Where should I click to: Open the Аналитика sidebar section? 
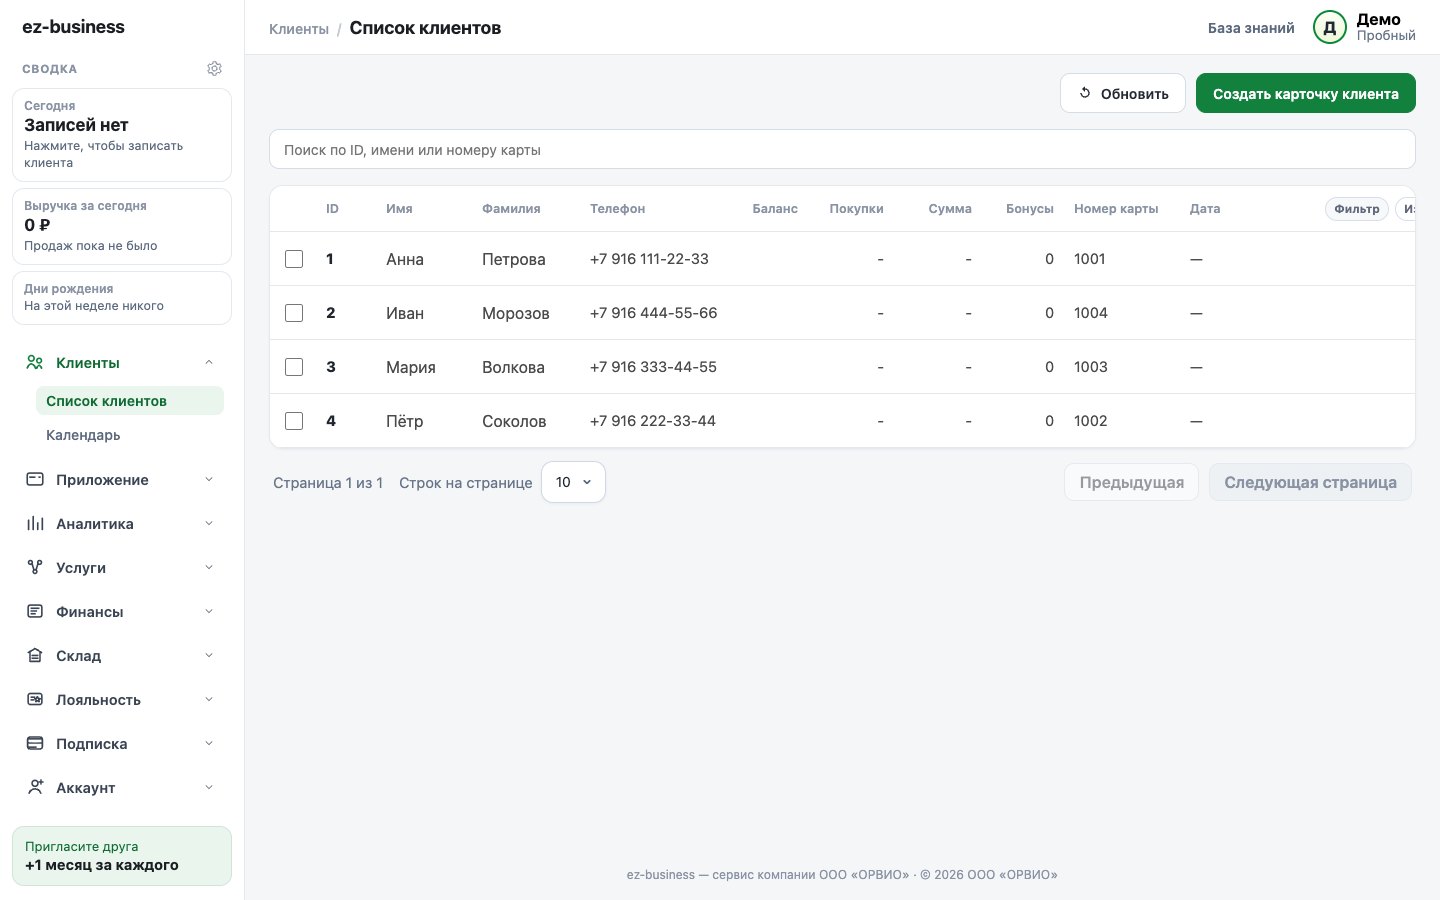(122, 524)
